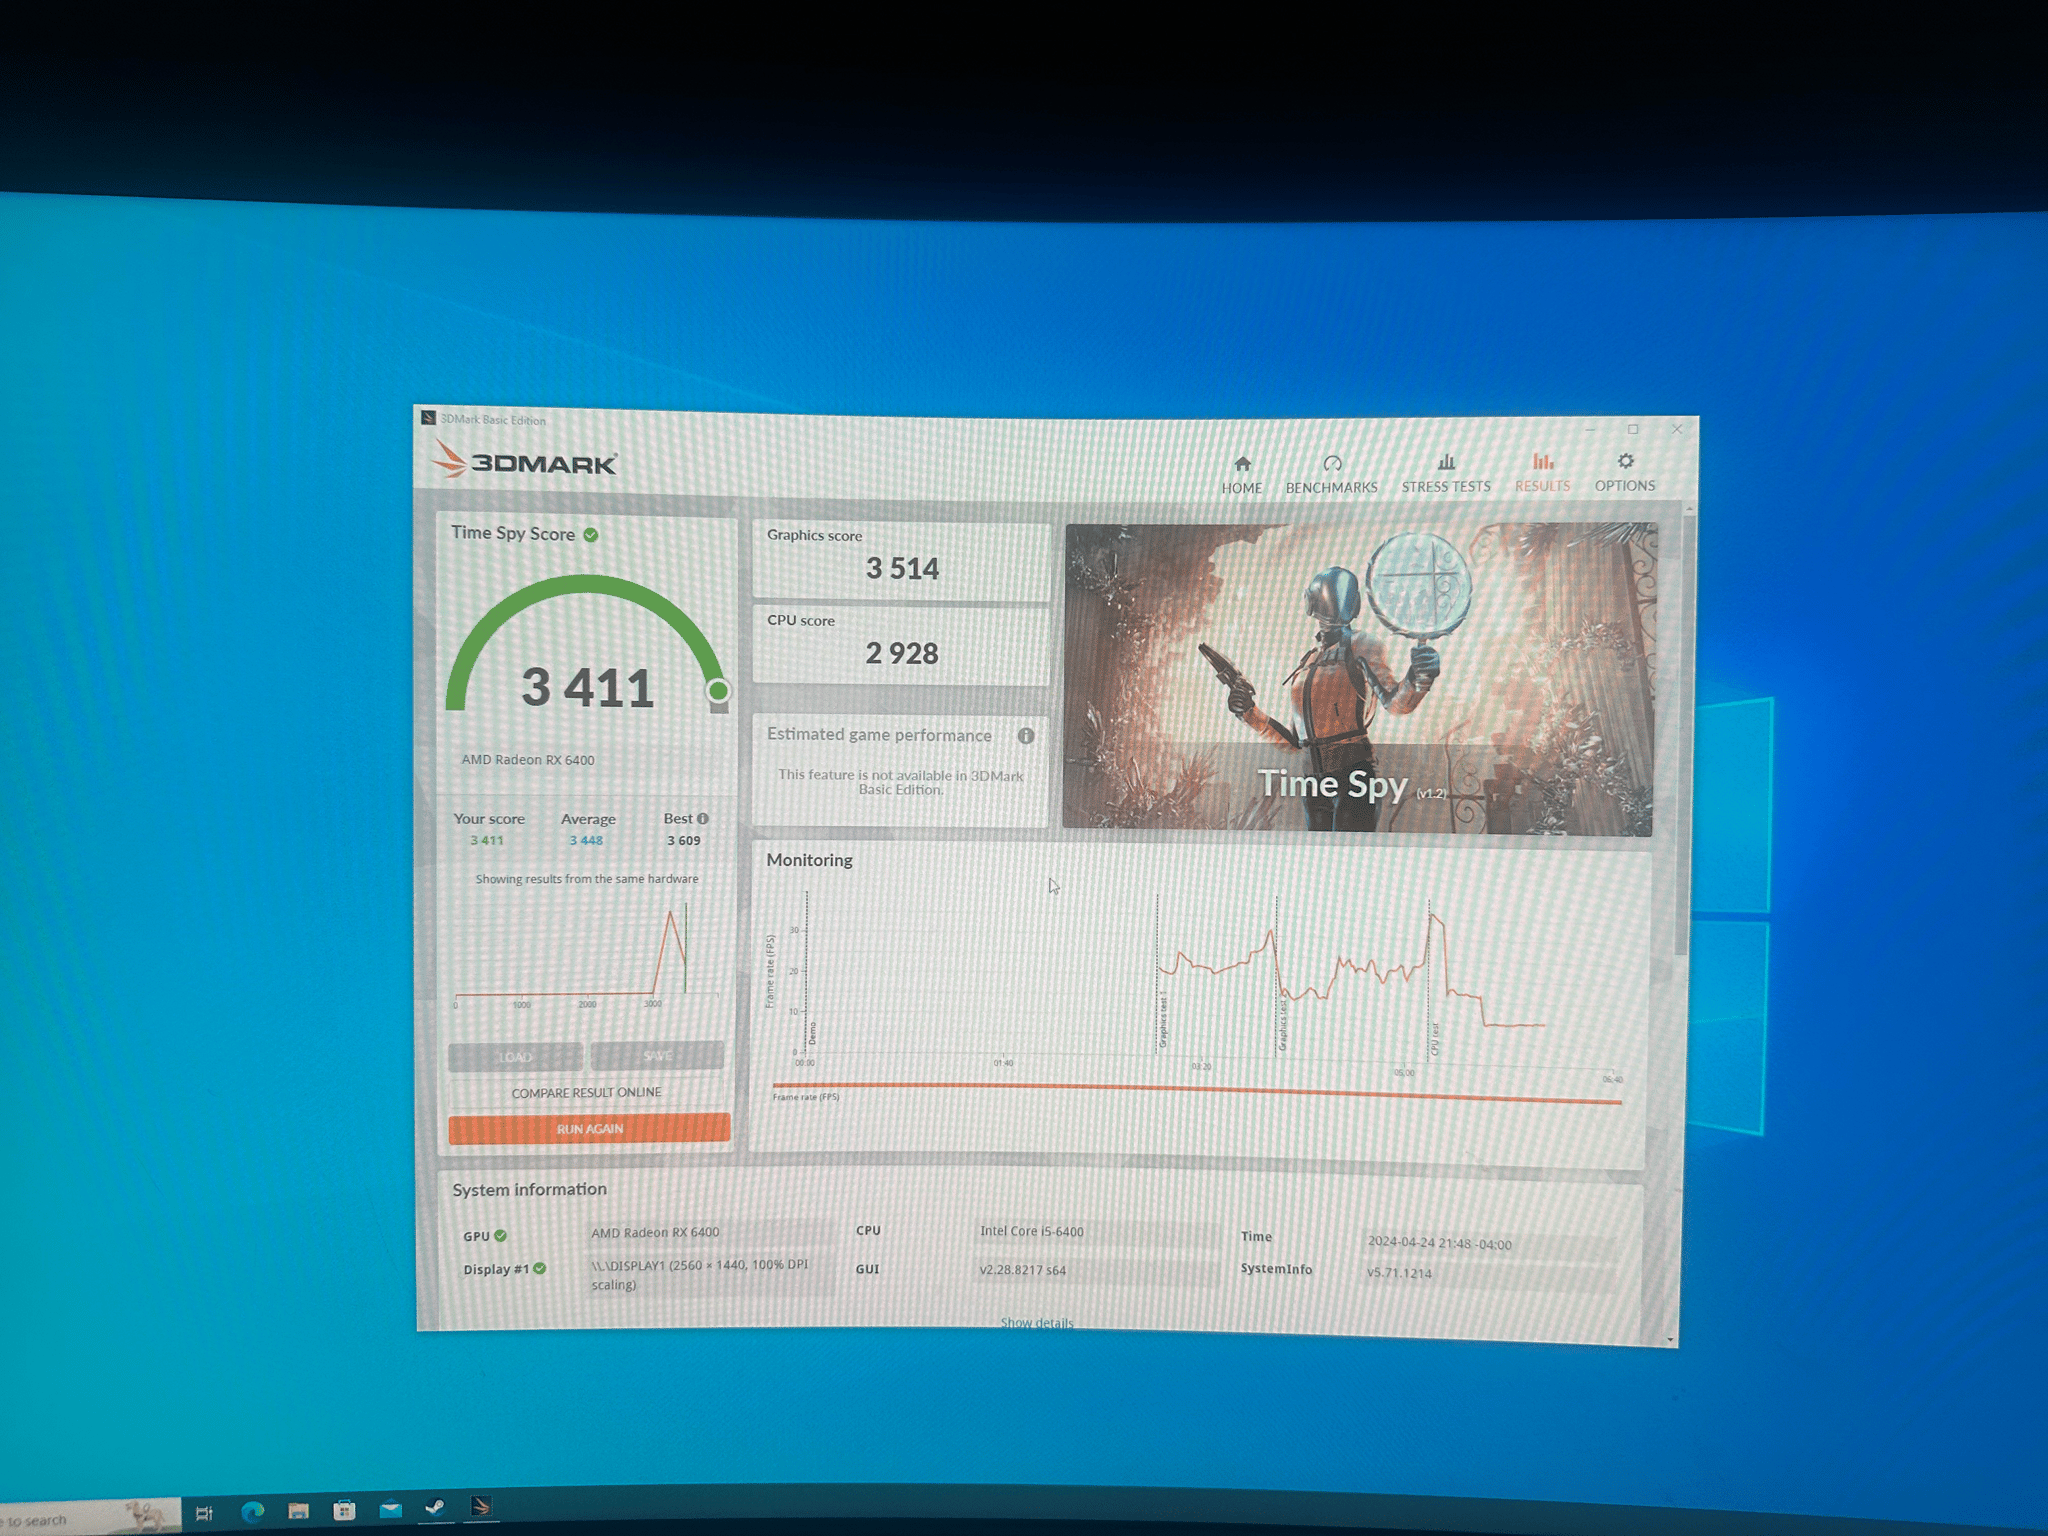Image resolution: width=2048 pixels, height=1536 pixels.
Task: Click the RUN AGAIN button
Action: coord(589,1128)
